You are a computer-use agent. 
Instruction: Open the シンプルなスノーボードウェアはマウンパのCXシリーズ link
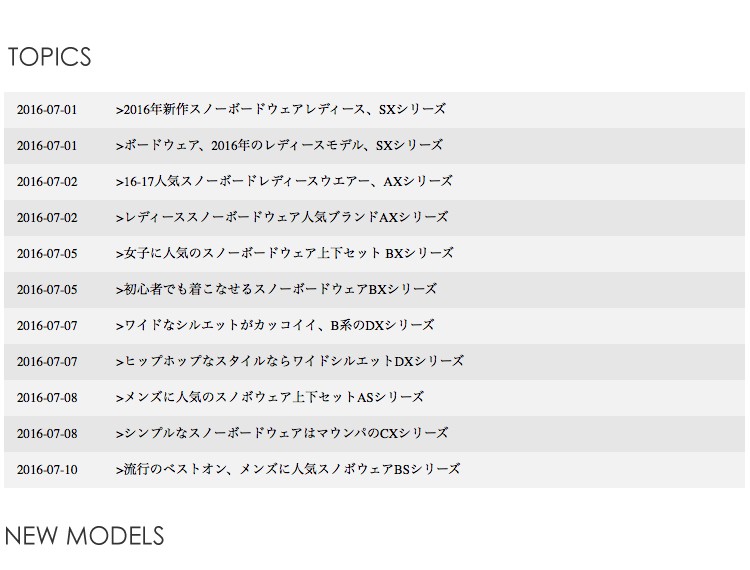tap(282, 433)
